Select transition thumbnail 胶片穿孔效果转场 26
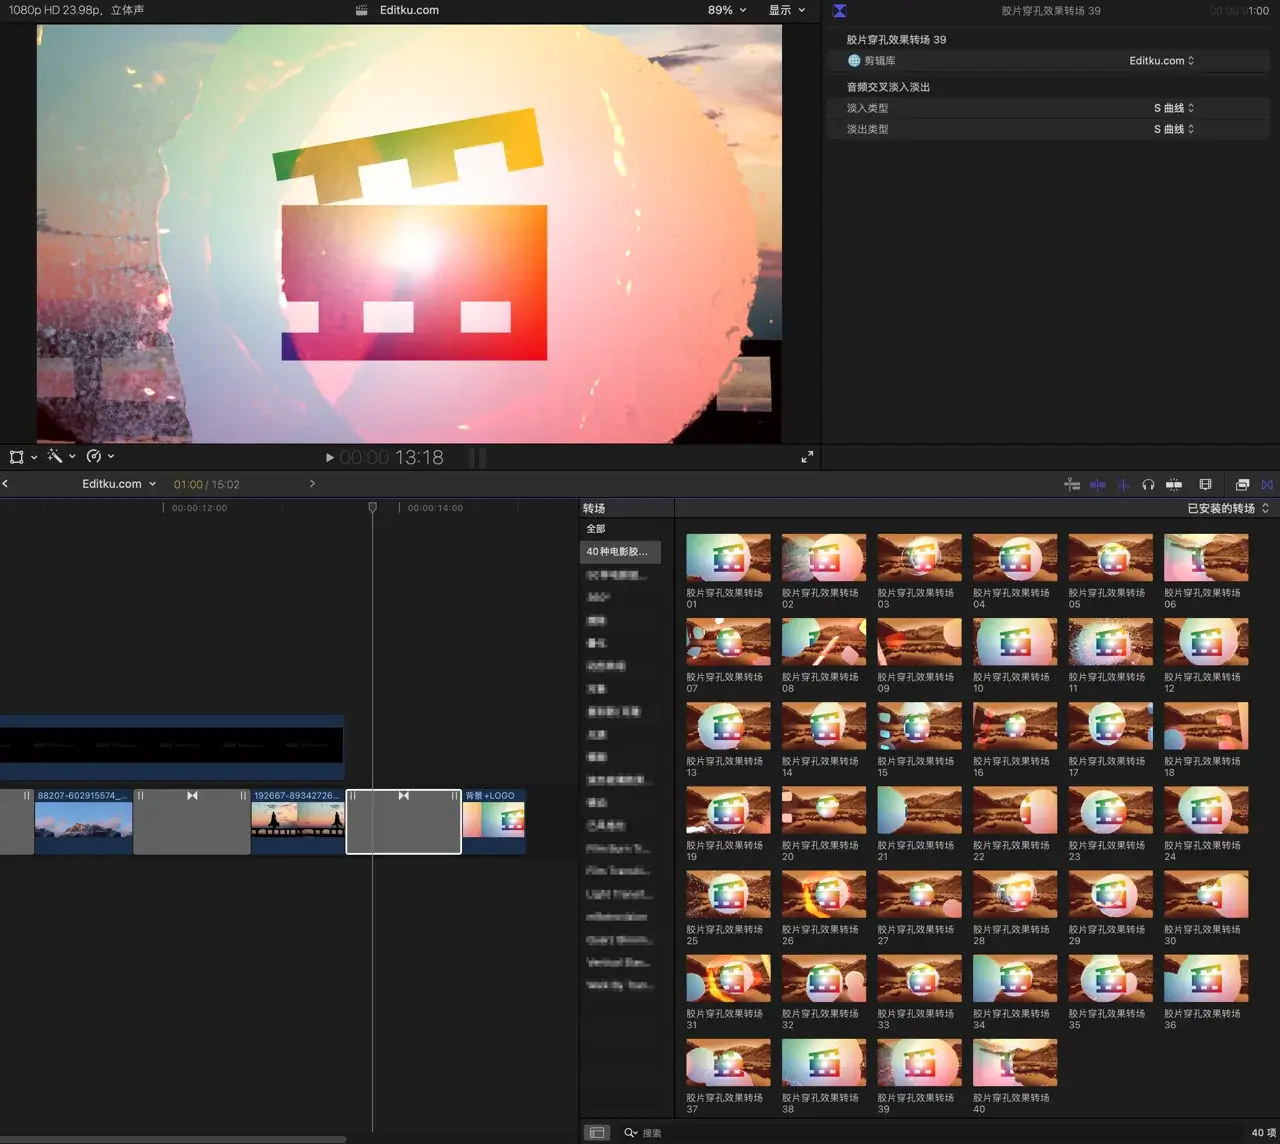1280x1144 pixels. tap(823, 895)
